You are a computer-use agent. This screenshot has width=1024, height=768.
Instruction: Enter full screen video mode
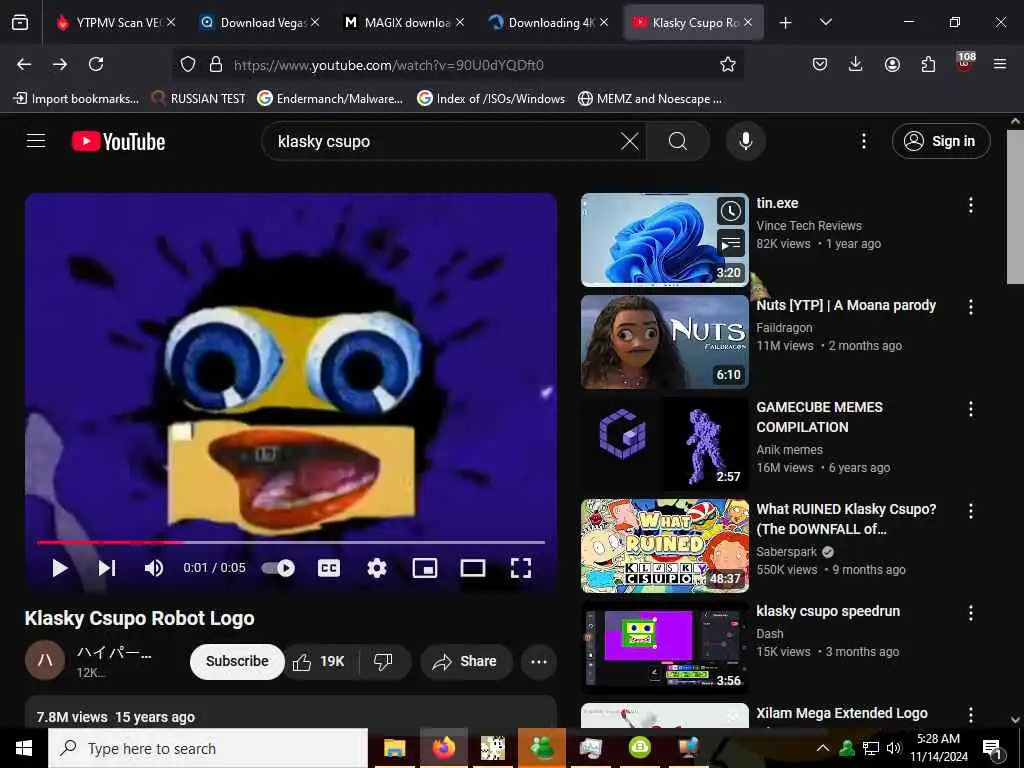[520, 568]
